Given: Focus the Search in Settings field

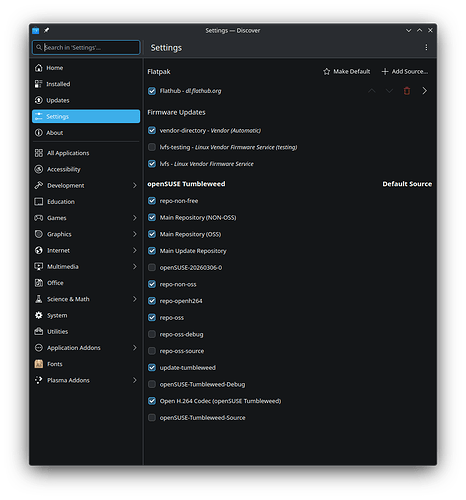Looking at the screenshot, I should click(x=86, y=47).
